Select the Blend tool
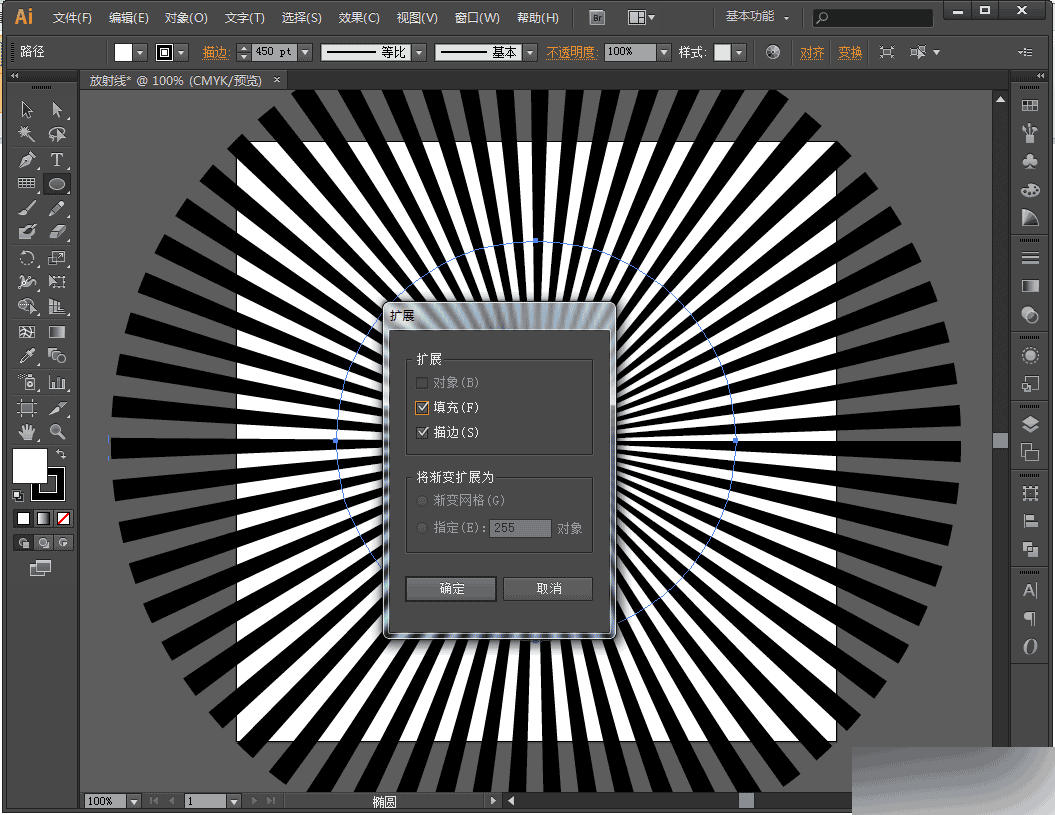This screenshot has height=815, width=1055. click(57, 356)
